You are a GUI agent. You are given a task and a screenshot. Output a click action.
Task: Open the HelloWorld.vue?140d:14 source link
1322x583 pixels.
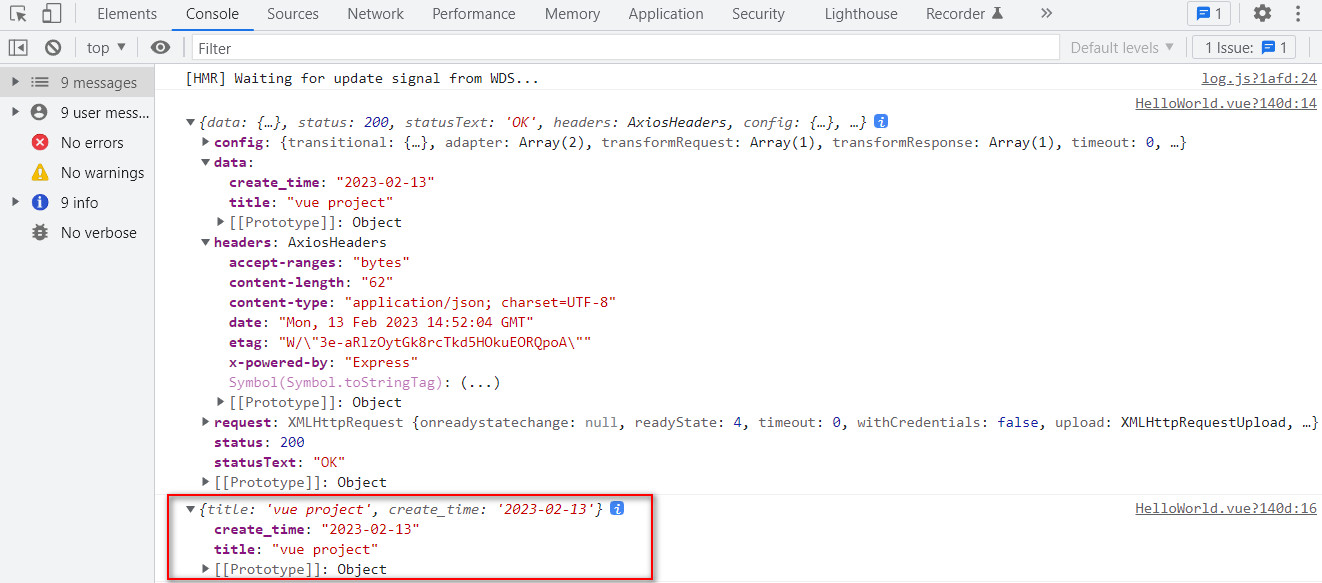[x=1226, y=103]
